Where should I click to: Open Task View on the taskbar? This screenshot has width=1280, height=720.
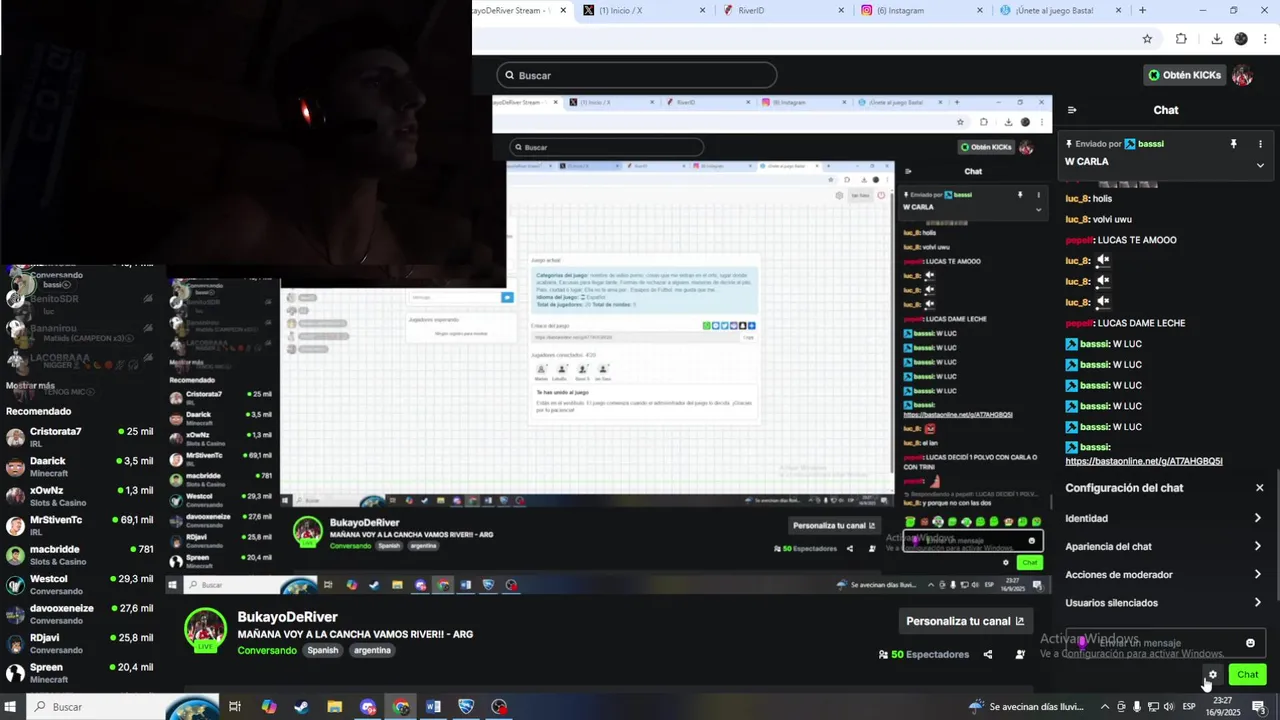pos(235,707)
